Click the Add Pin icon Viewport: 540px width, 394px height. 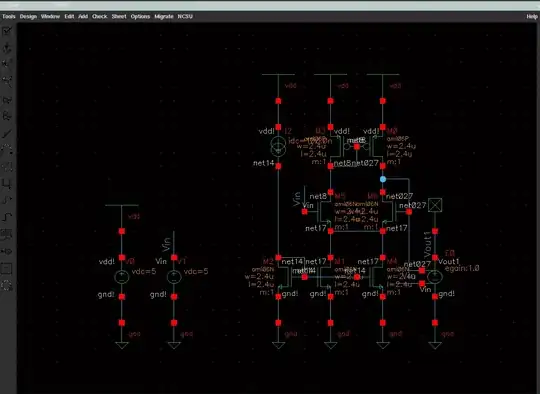point(7,251)
